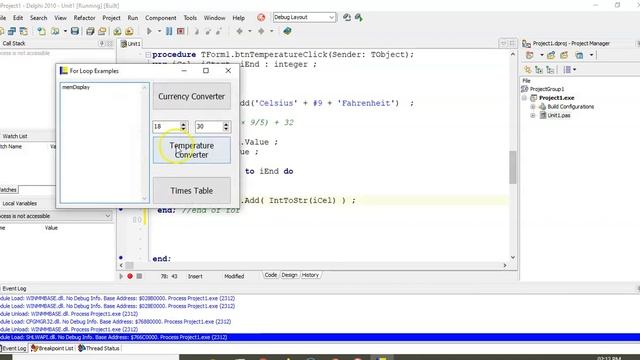
Task: Click the Program Reset stop icon
Action: tap(180, 31)
